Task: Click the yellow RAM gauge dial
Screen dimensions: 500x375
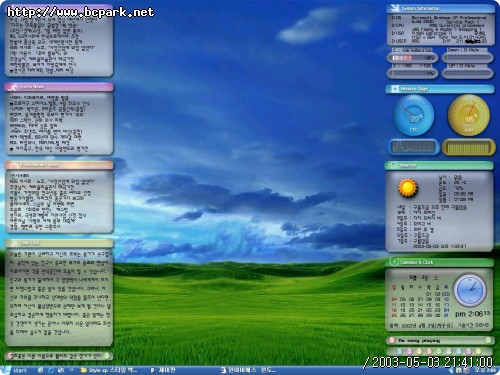Action: [x=469, y=115]
